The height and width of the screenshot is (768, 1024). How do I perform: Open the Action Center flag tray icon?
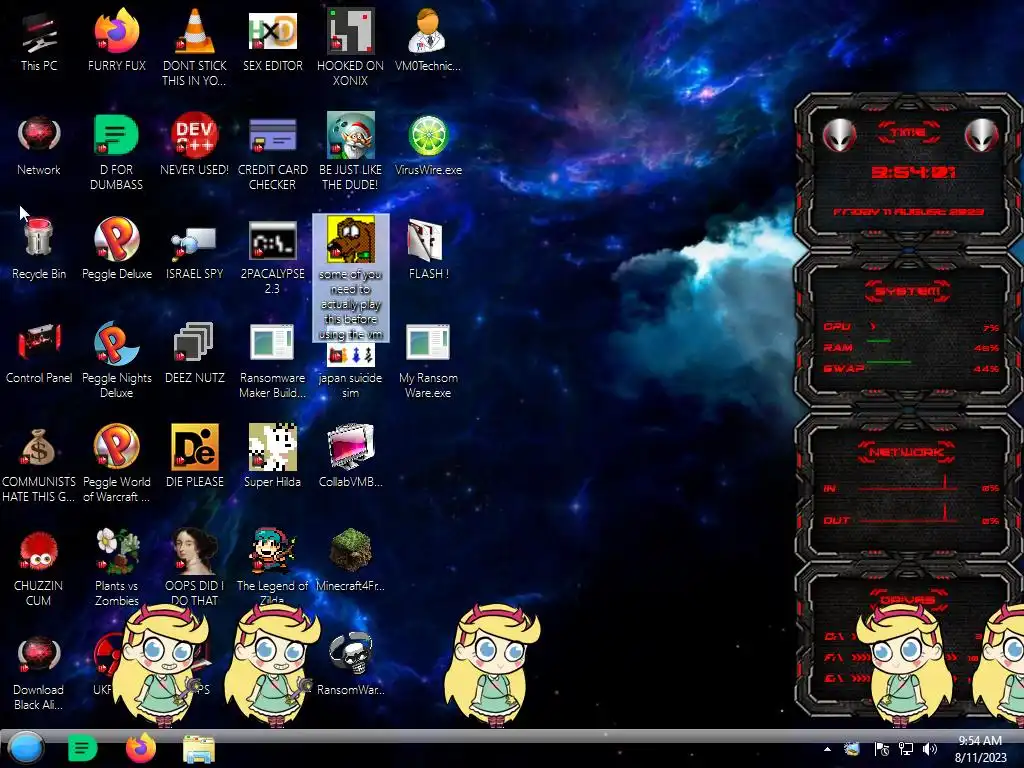[x=881, y=749]
